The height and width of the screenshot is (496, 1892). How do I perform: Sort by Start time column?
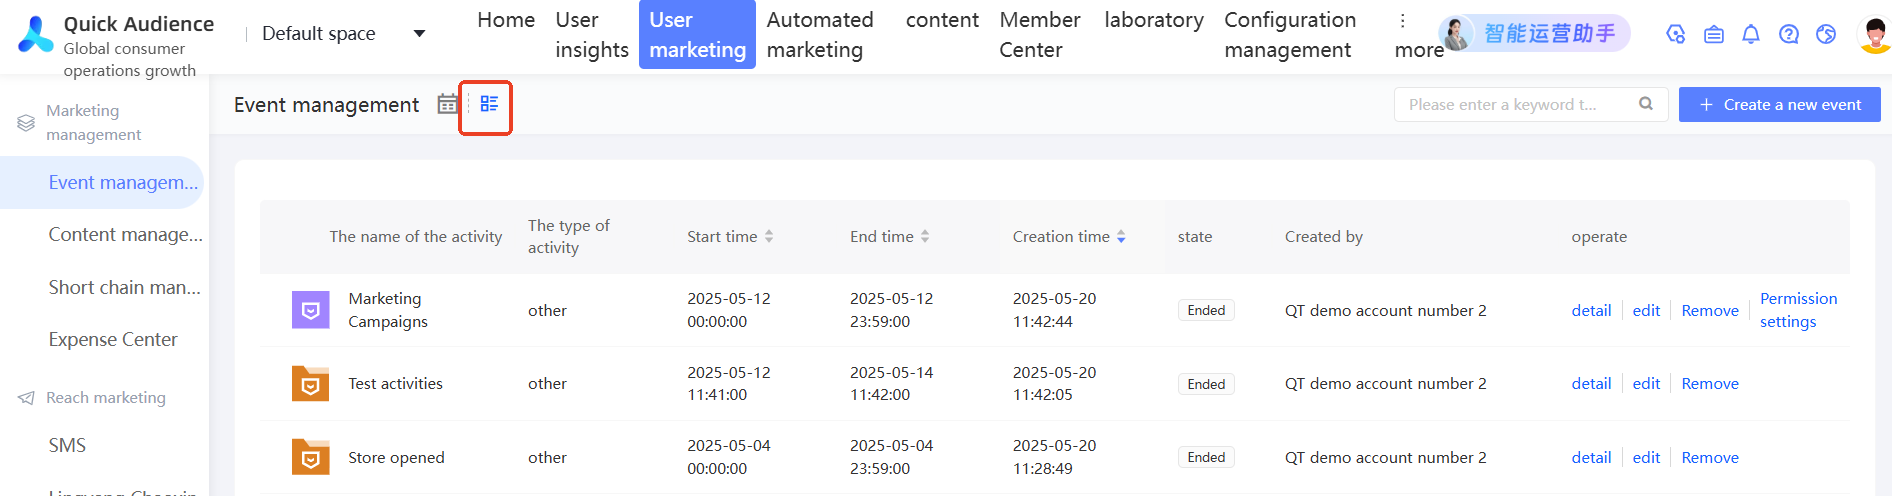tap(769, 237)
